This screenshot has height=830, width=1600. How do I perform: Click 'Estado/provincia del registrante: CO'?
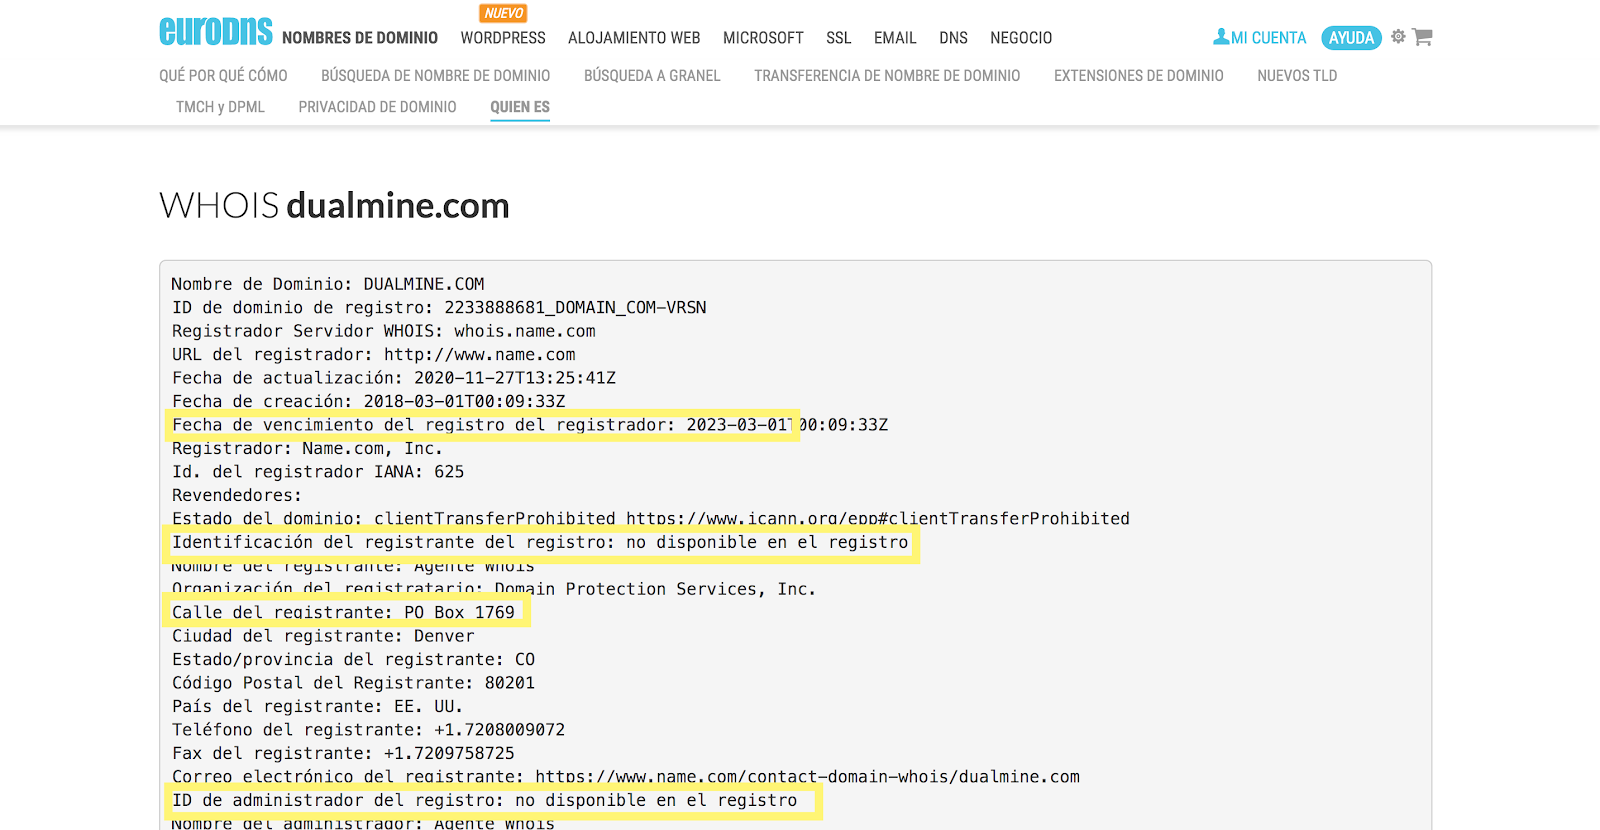pyautogui.click(x=353, y=660)
